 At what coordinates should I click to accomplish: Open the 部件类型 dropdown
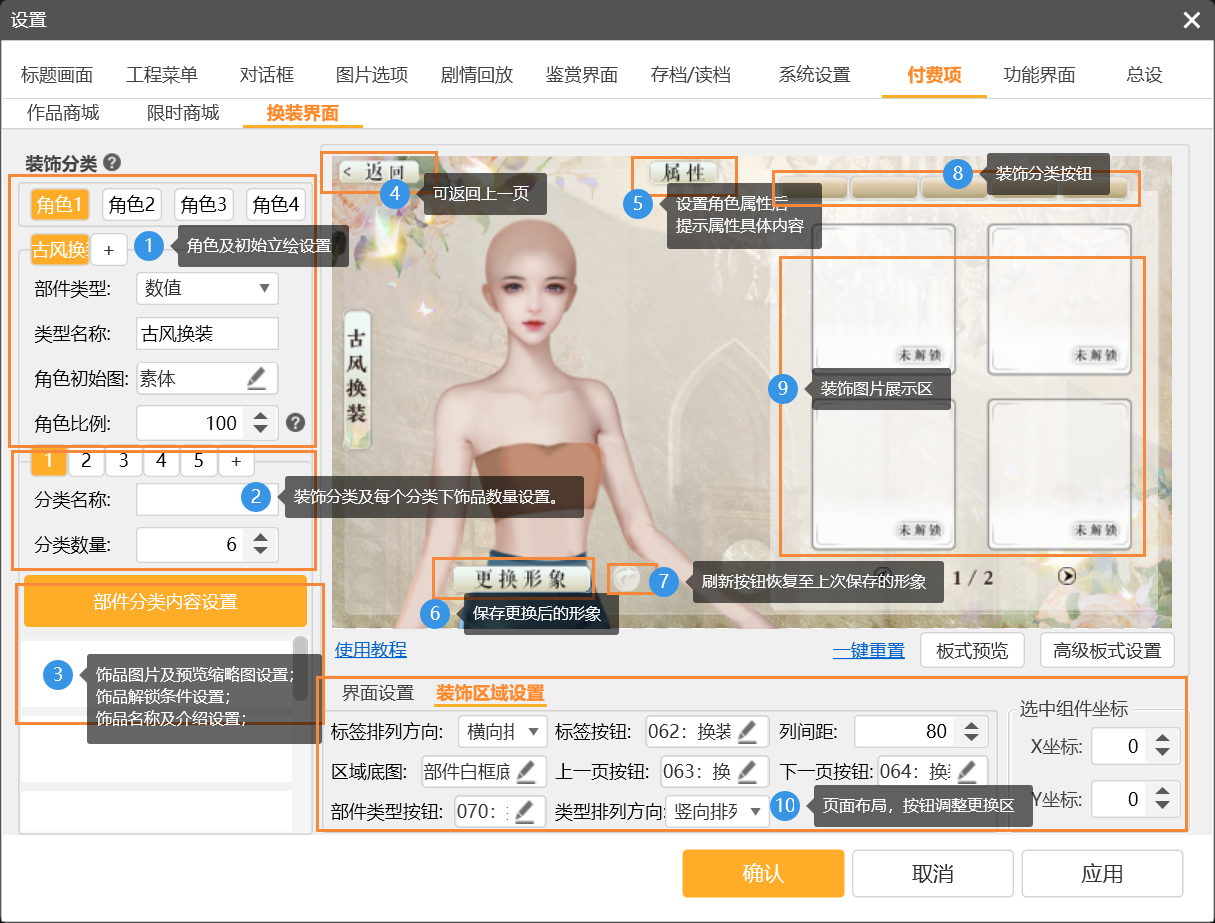coord(207,288)
